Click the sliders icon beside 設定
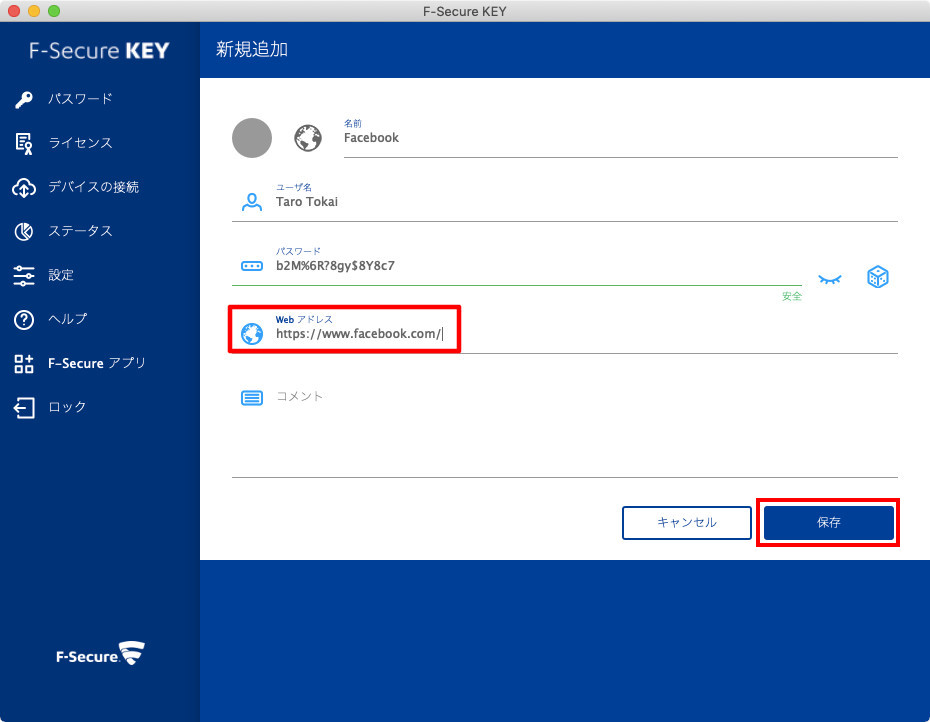Viewport: 930px width, 722px height. pos(24,275)
